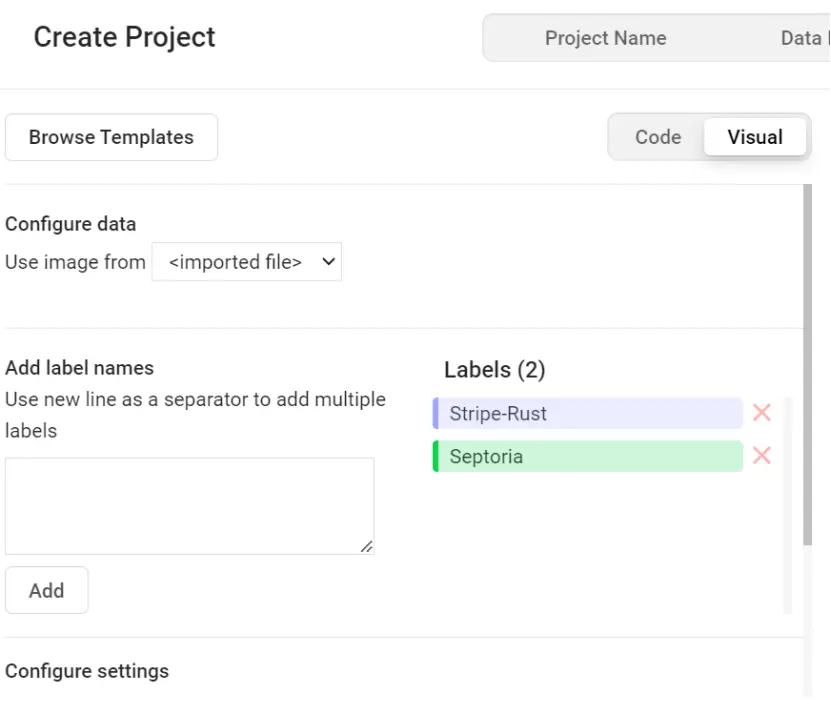The width and height of the screenshot is (831, 714).
Task: Click the red X beside Stripe-Rust
Action: click(x=762, y=413)
